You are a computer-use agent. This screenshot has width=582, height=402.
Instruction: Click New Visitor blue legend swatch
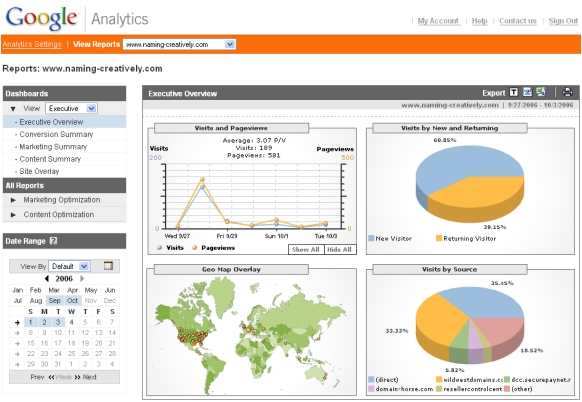[371, 238]
